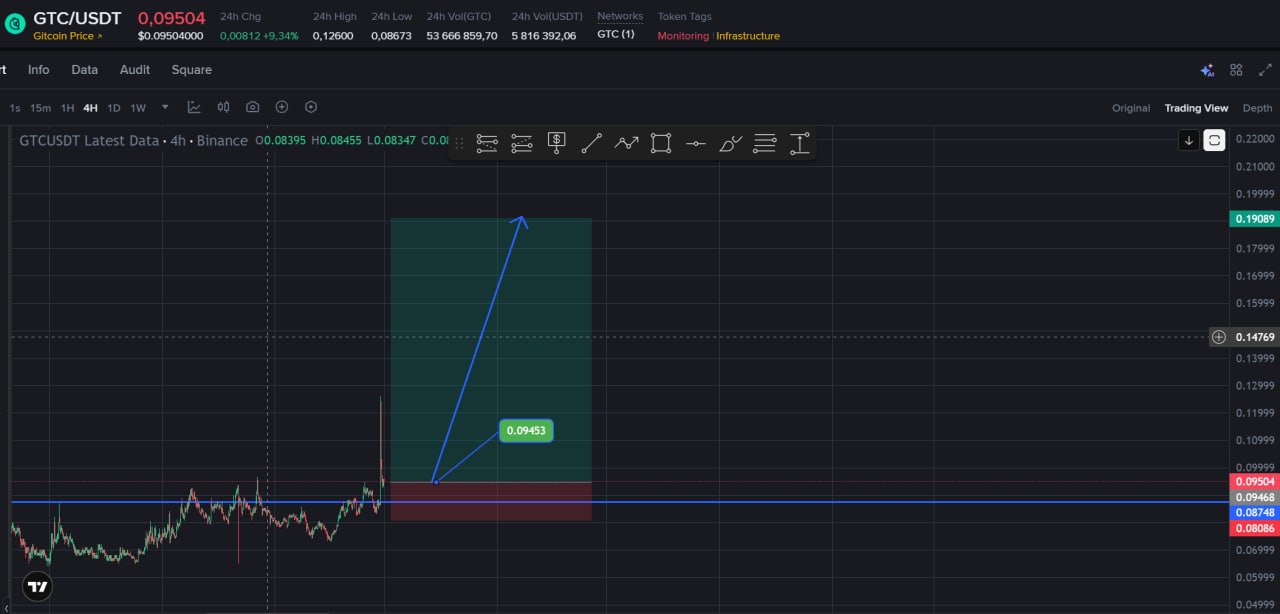Open the Info tab
This screenshot has height=614, width=1280.
click(38, 70)
